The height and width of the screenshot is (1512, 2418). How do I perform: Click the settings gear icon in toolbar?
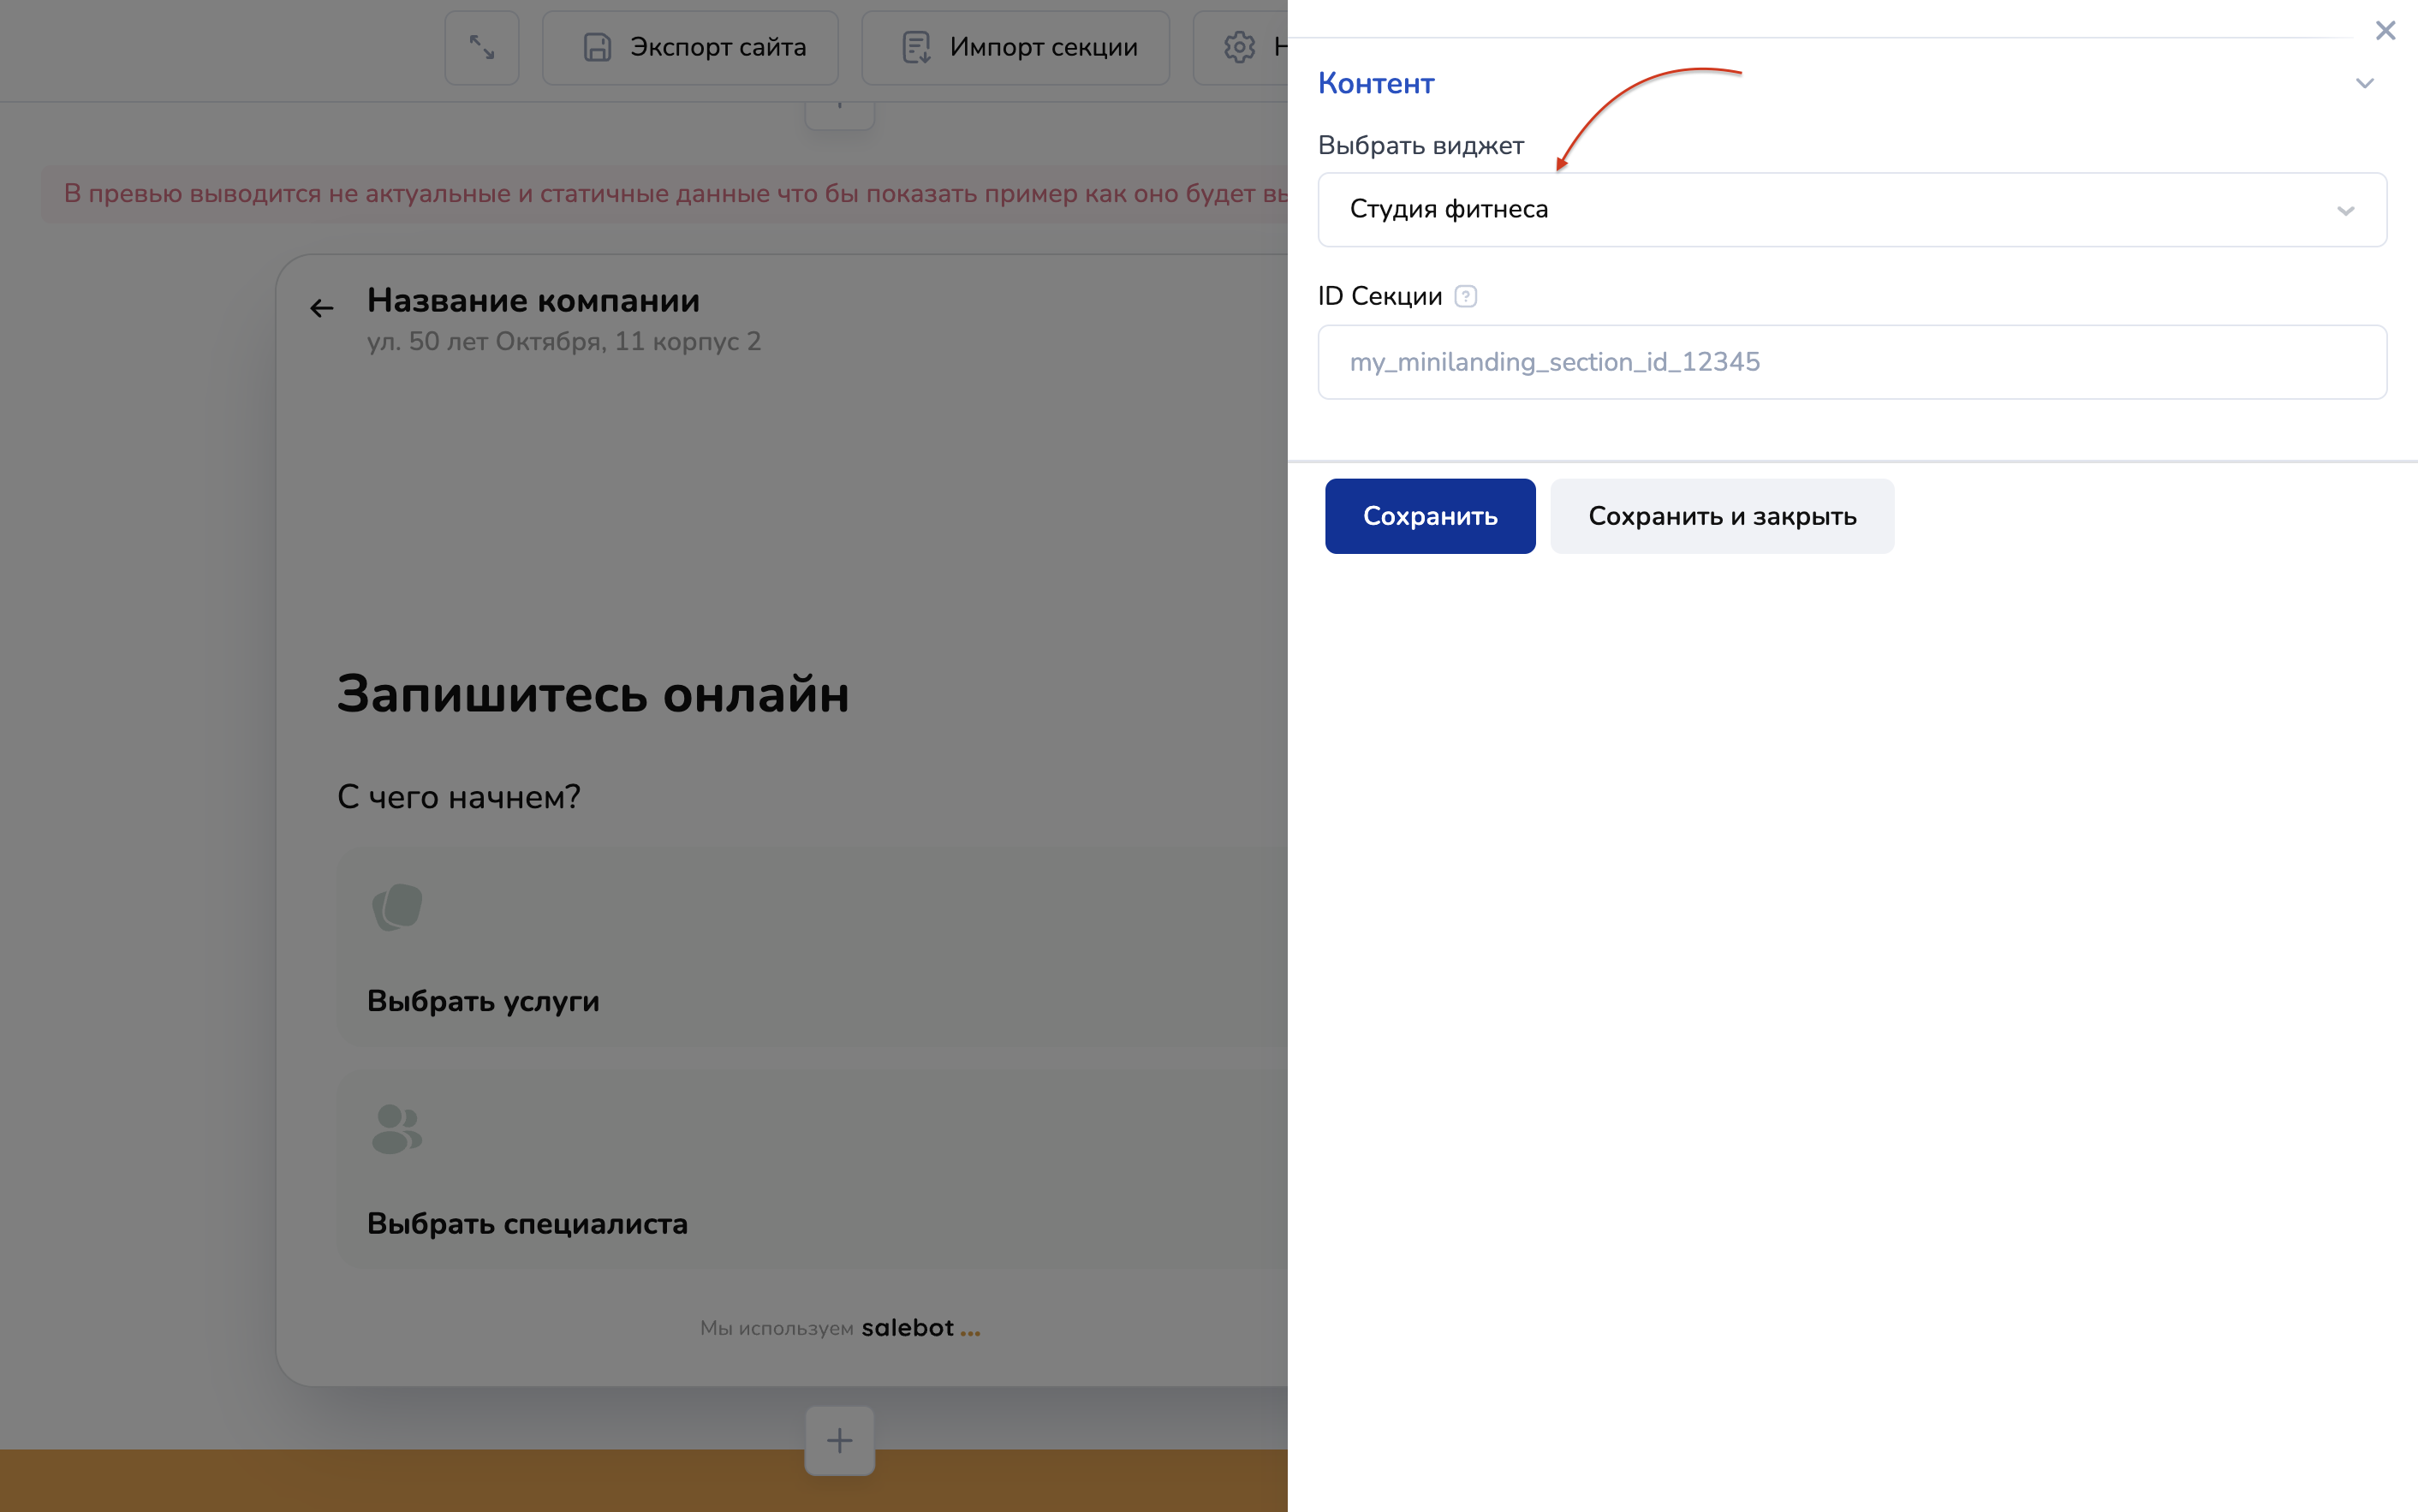click(x=1239, y=47)
